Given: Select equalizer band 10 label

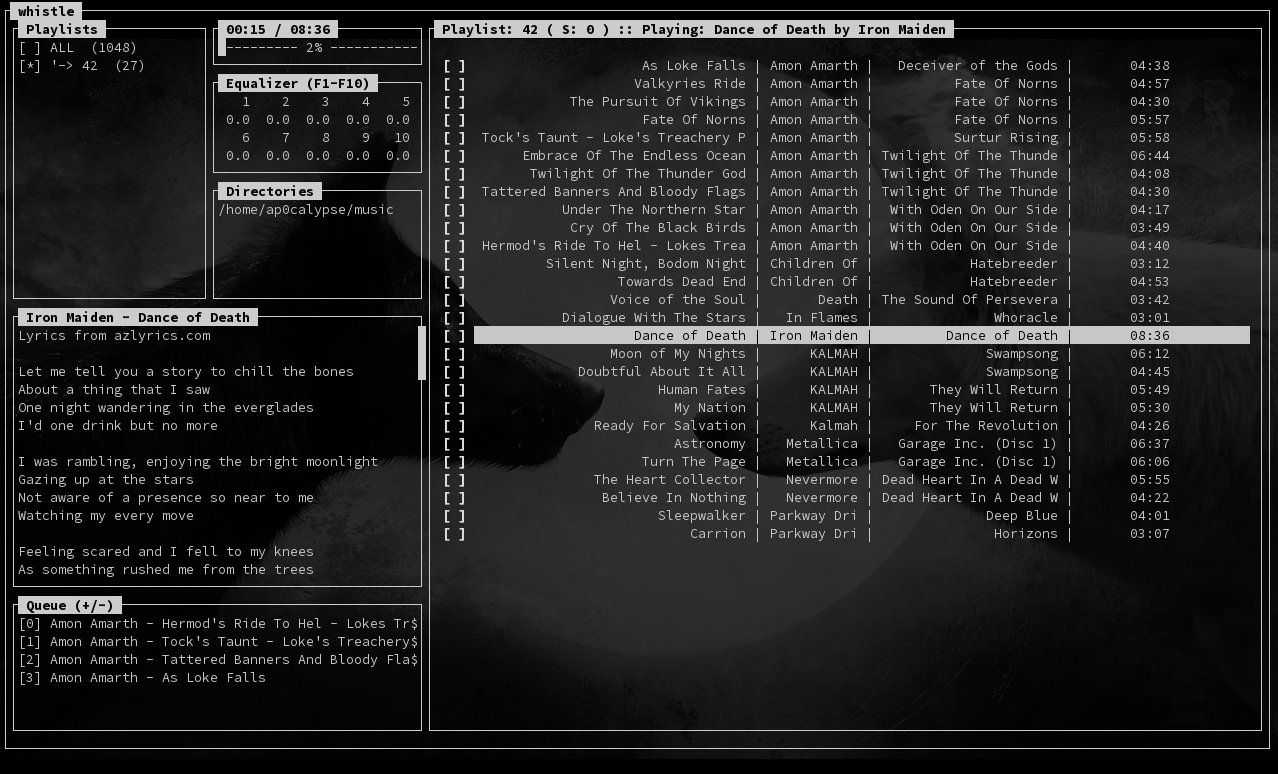Looking at the screenshot, I should click(x=402, y=138).
